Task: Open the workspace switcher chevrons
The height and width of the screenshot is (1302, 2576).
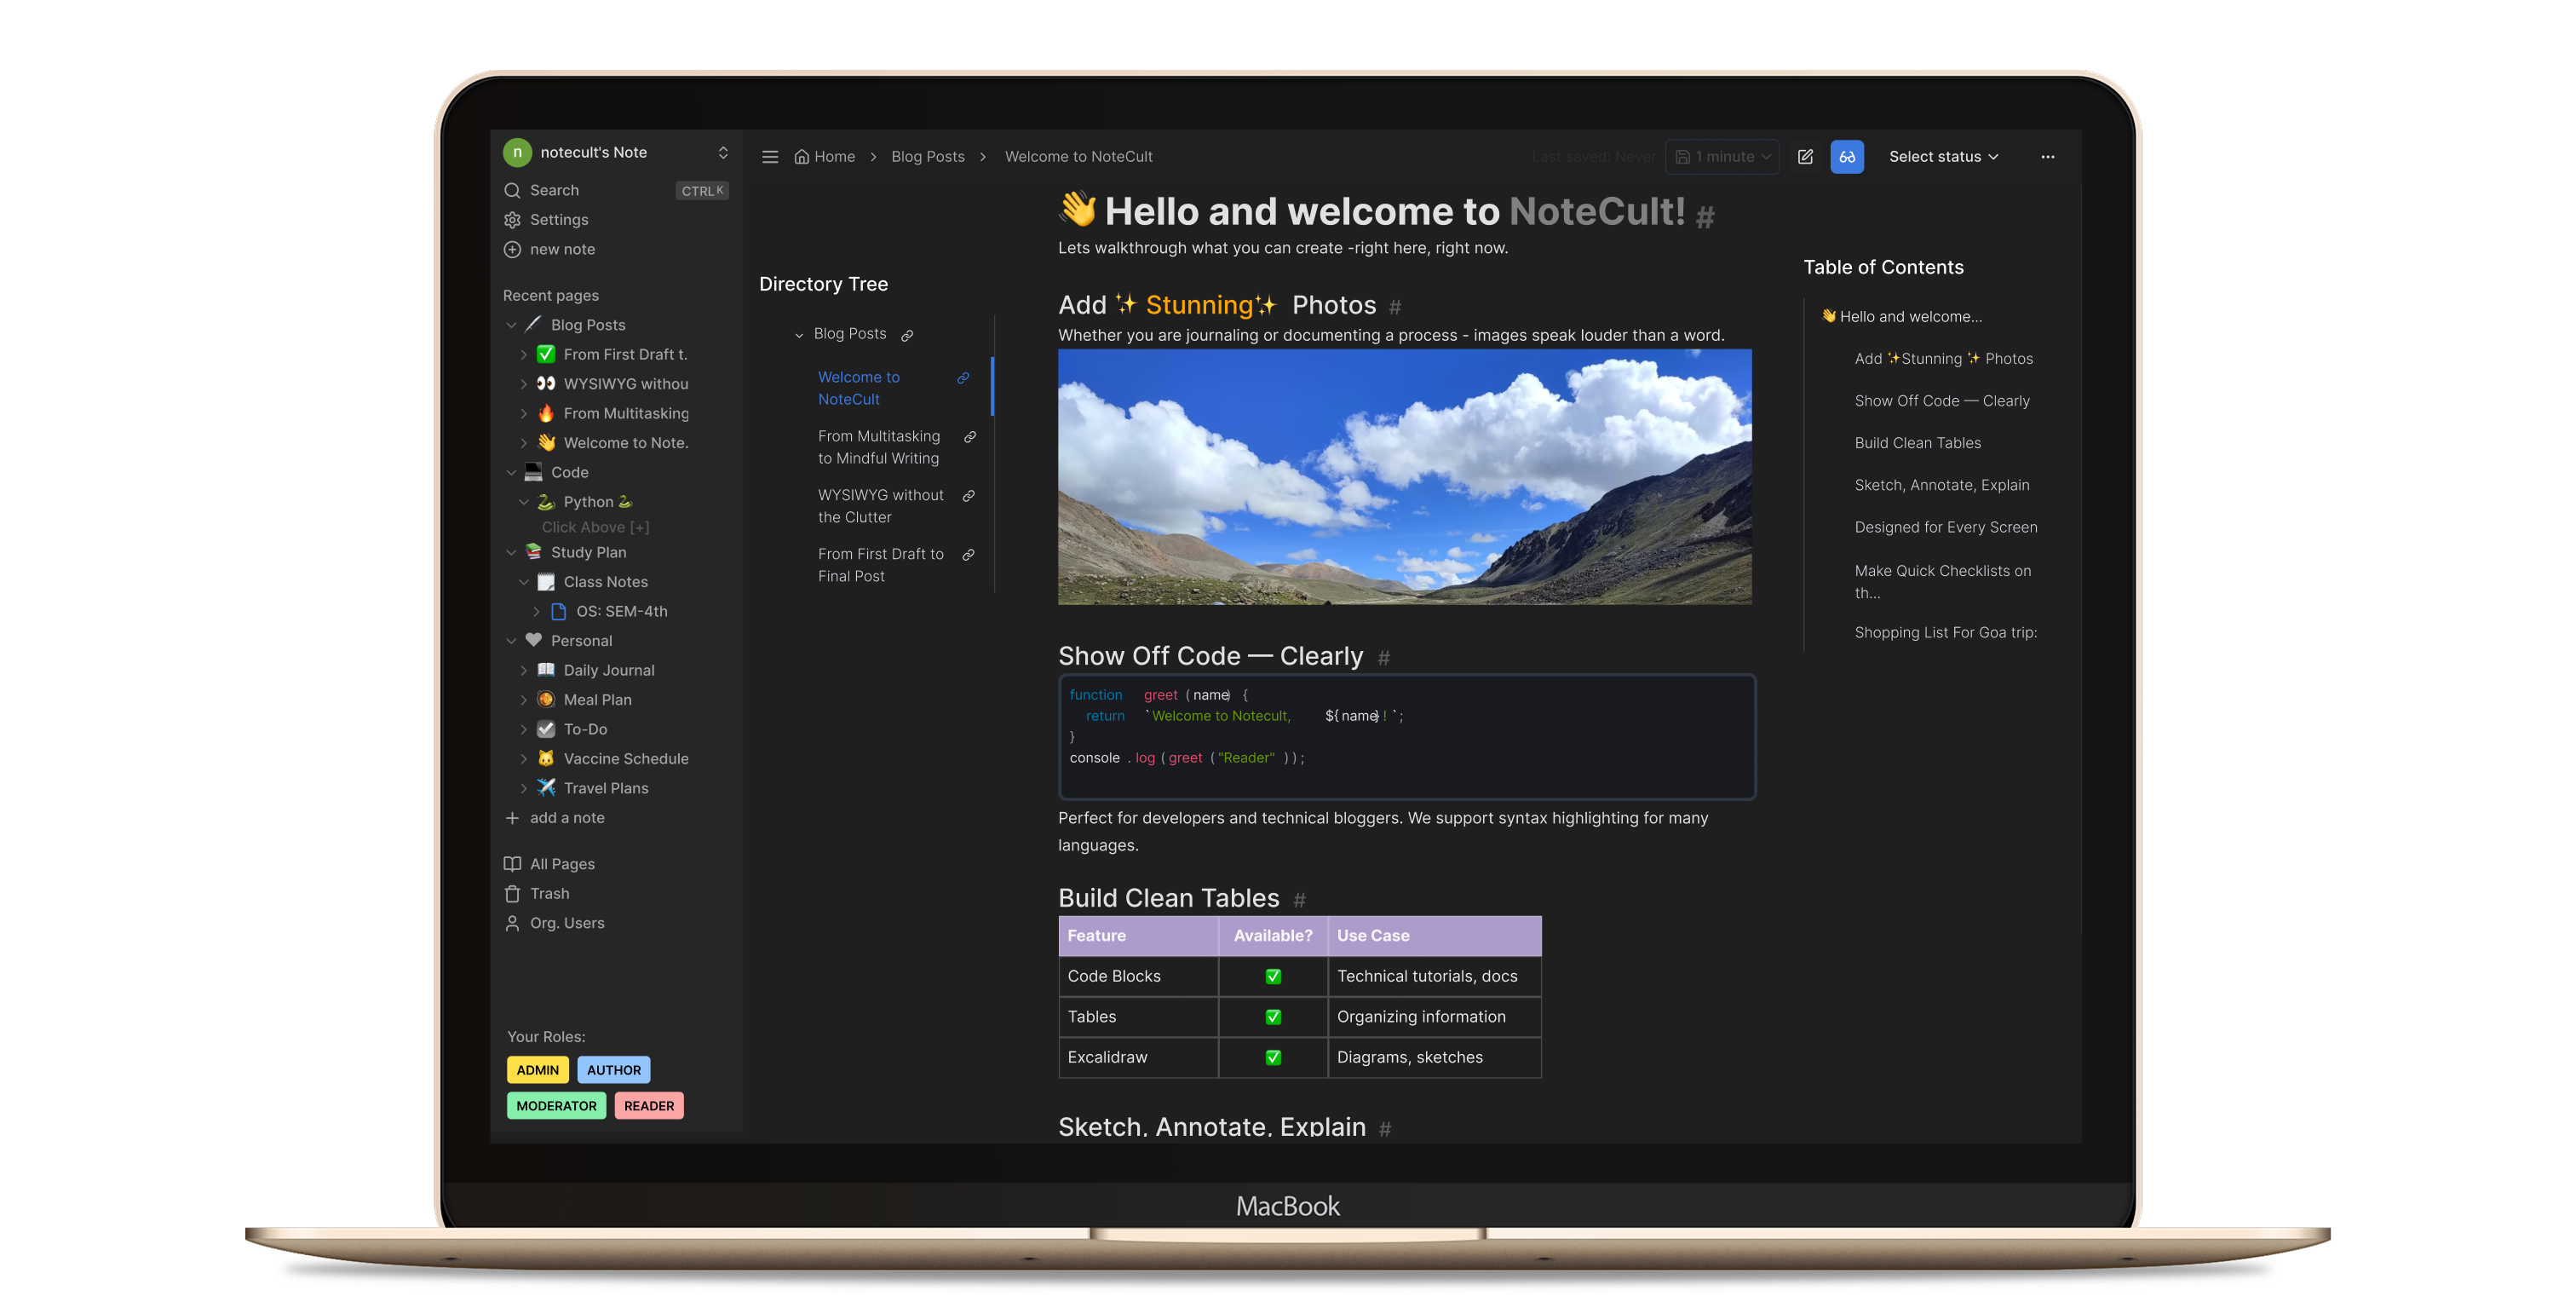Action: pos(723,152)
